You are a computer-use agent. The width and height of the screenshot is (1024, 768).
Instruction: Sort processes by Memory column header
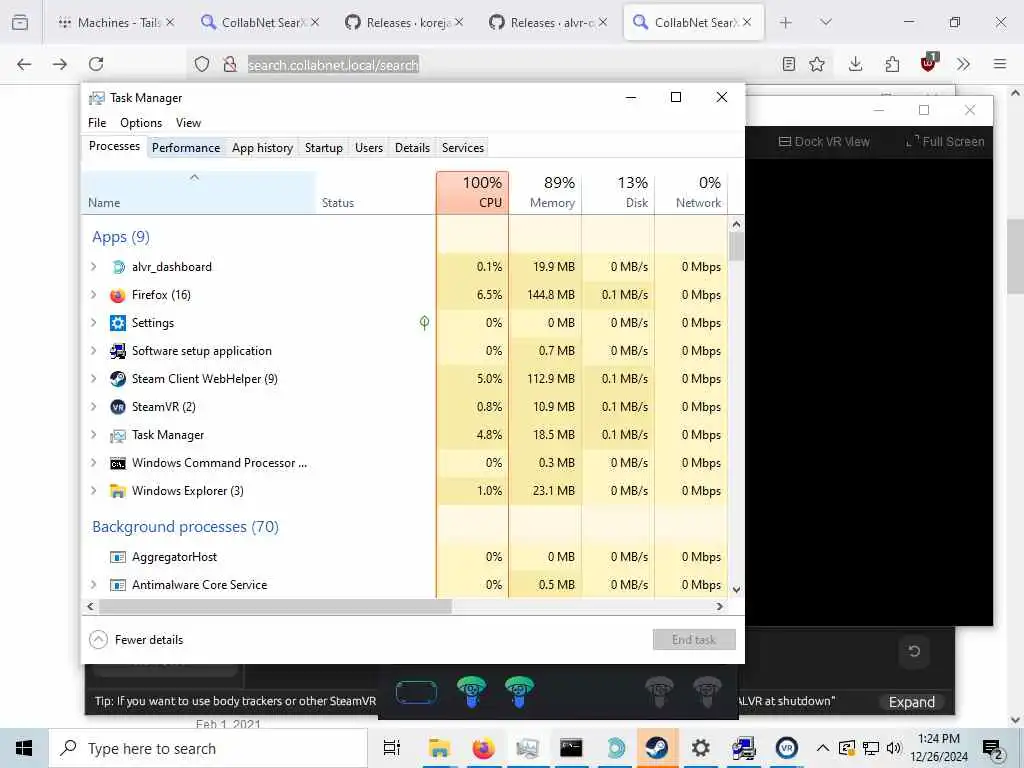coord(545,193)
